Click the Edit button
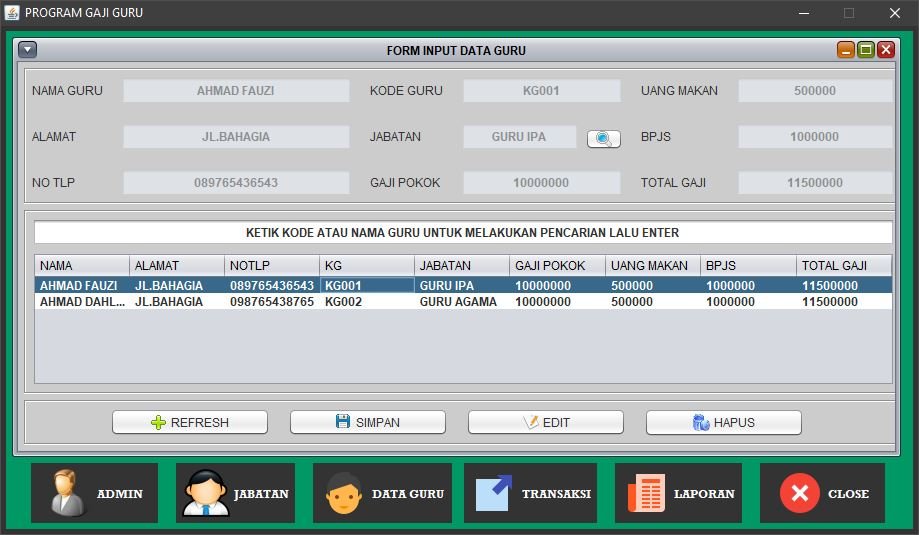Viewport: 919px width, 535px height. pos(545,422)
